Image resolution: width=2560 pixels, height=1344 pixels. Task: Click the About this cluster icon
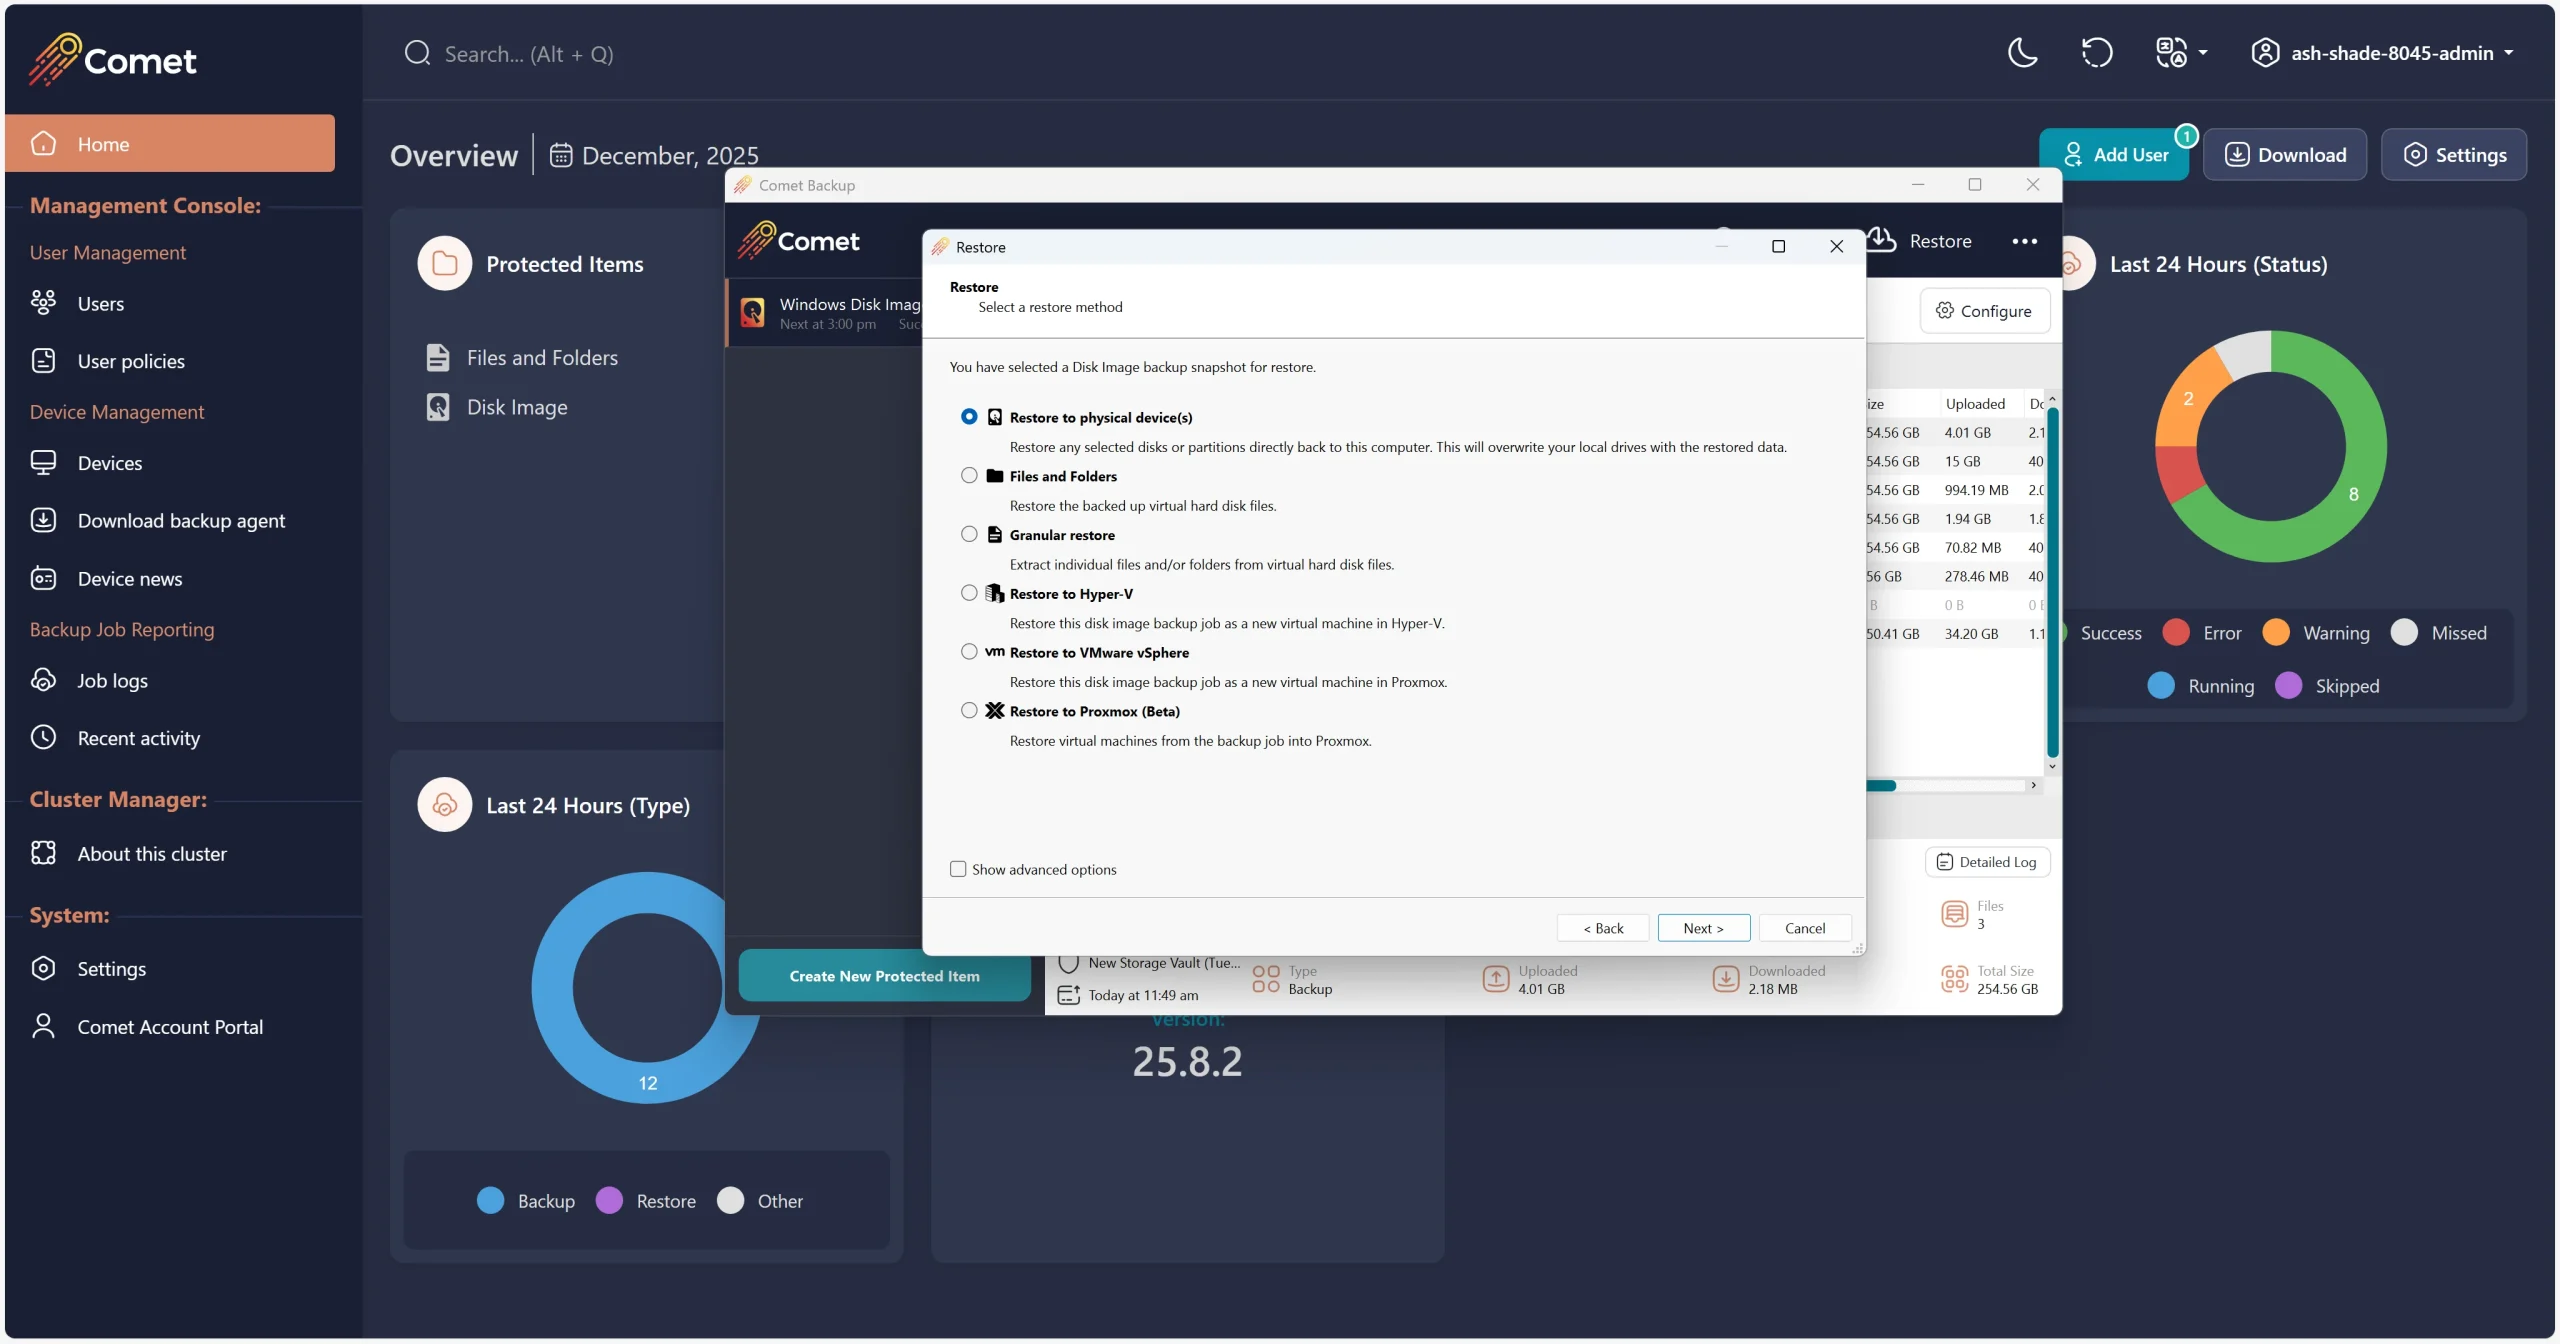pyautogui.click(x=43, y=853)
